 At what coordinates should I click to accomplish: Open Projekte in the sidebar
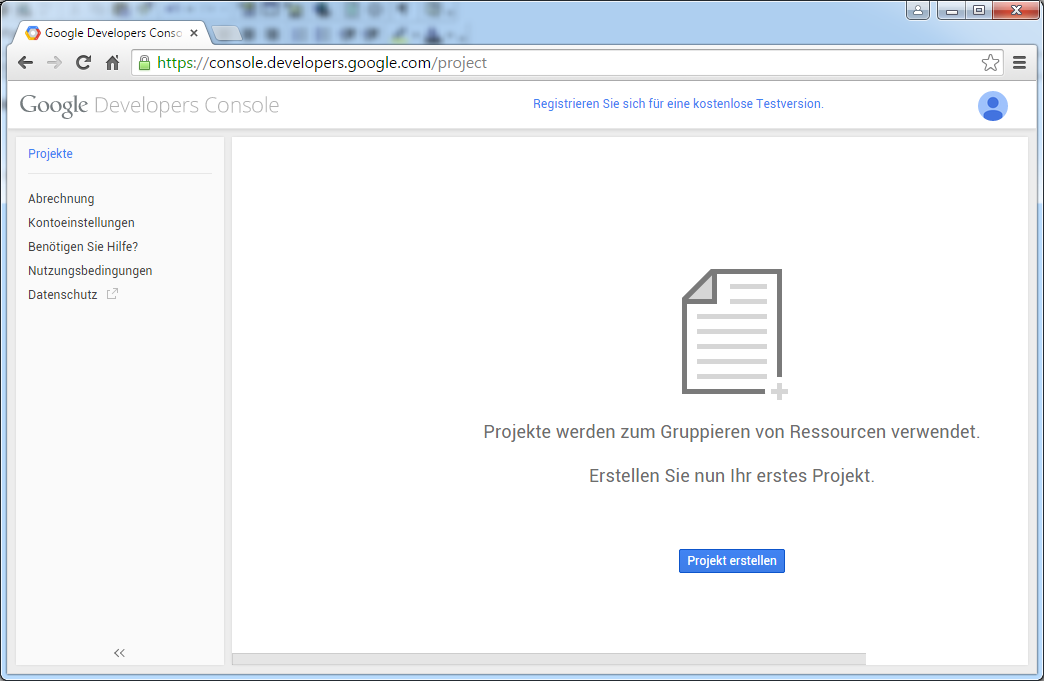click(x=50, y=154)
